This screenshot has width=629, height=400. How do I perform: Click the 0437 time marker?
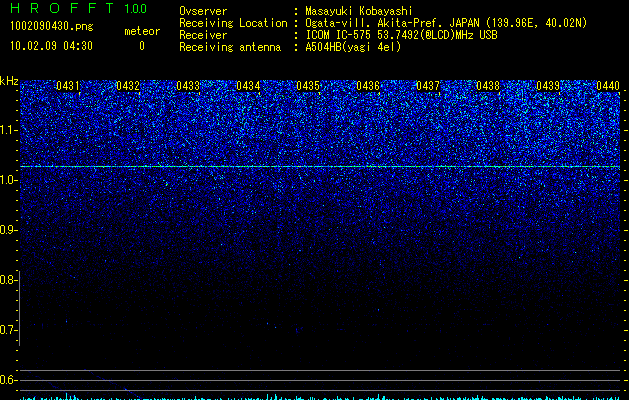point(428,86)
